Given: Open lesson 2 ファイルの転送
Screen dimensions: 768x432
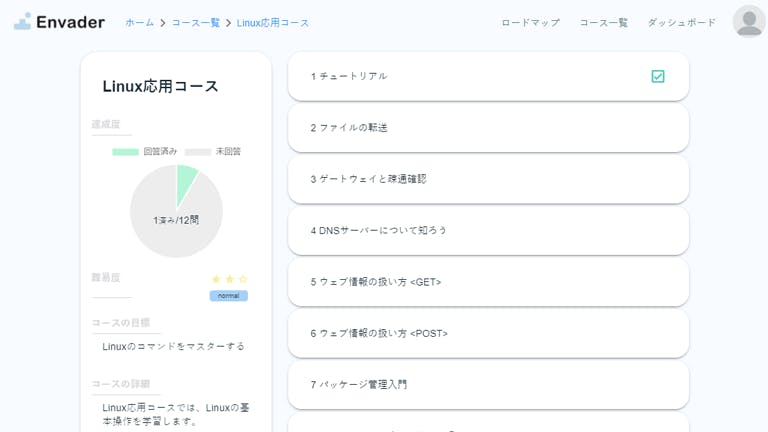Looking at the screenshot, I should [x=488, y=128].
